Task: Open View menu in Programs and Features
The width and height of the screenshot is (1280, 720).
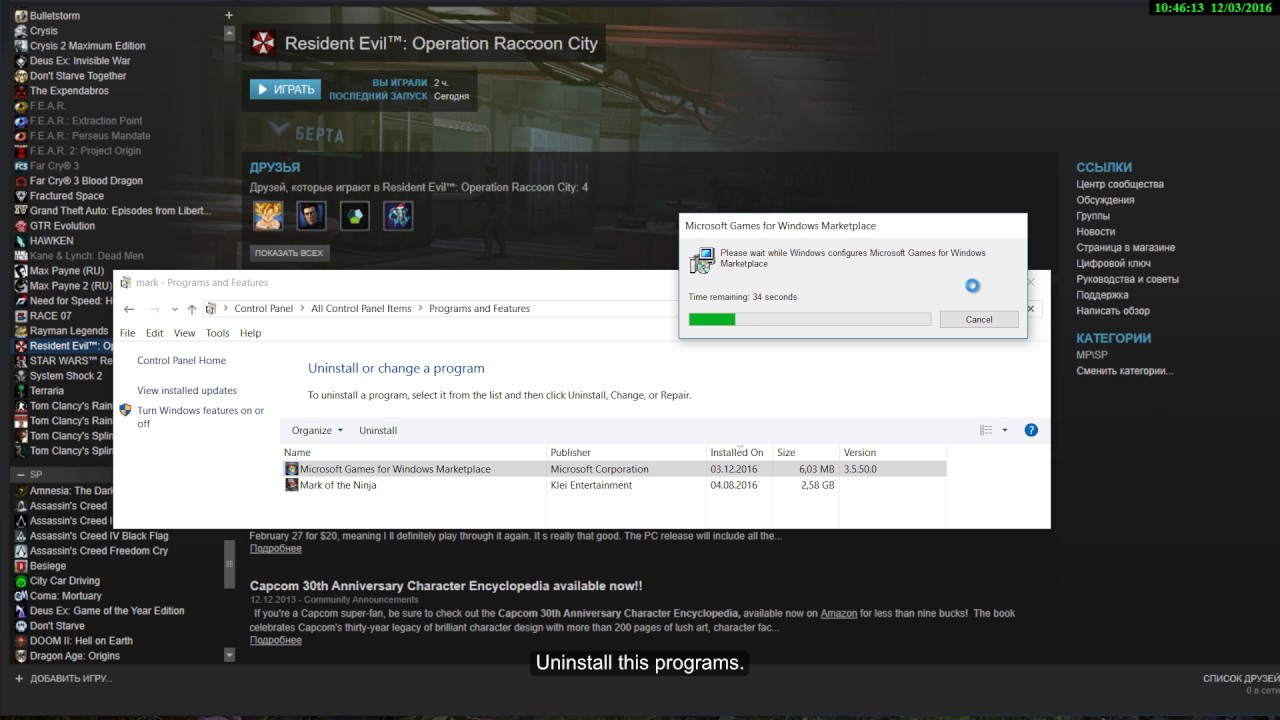Action: 185,333
